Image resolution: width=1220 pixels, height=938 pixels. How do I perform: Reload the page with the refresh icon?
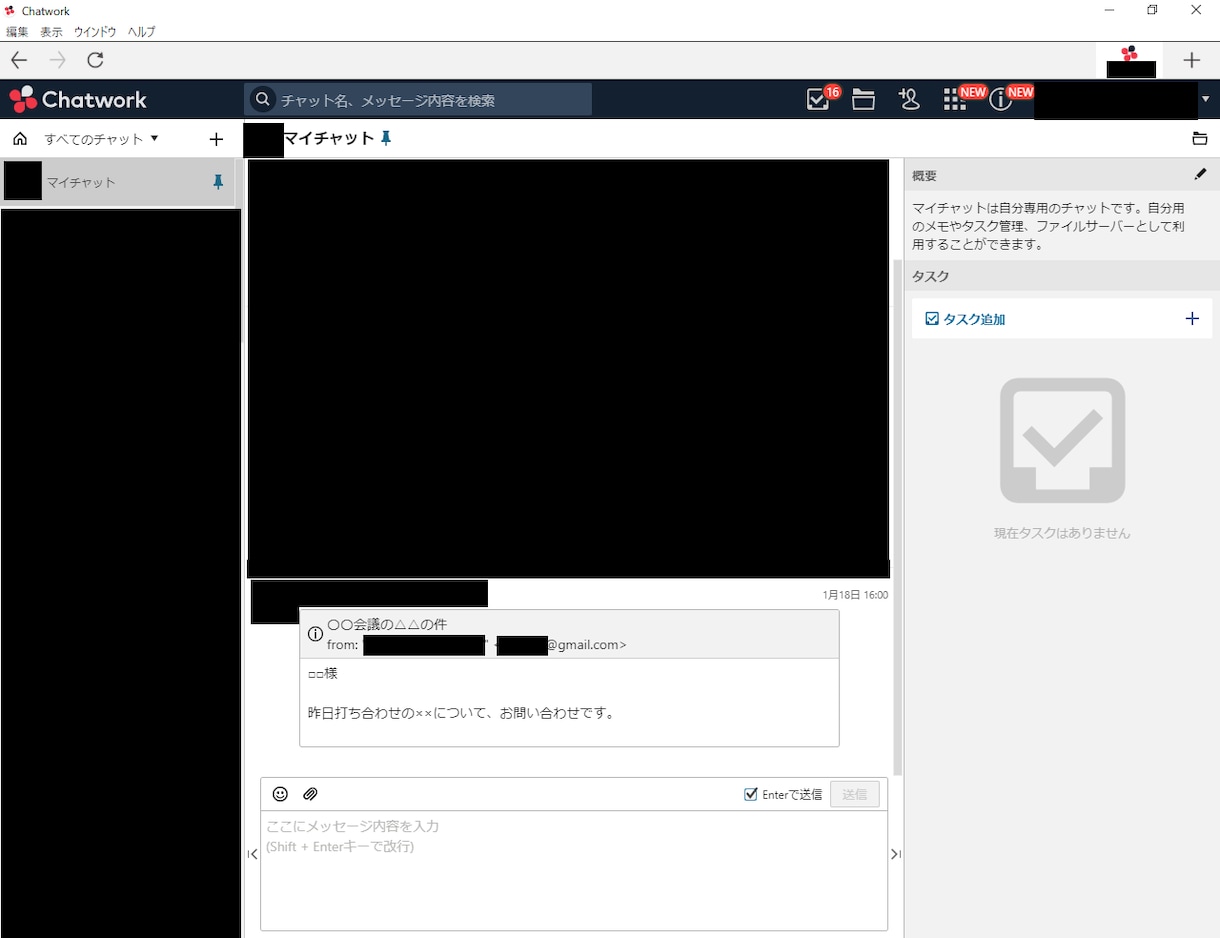point(95,60)
